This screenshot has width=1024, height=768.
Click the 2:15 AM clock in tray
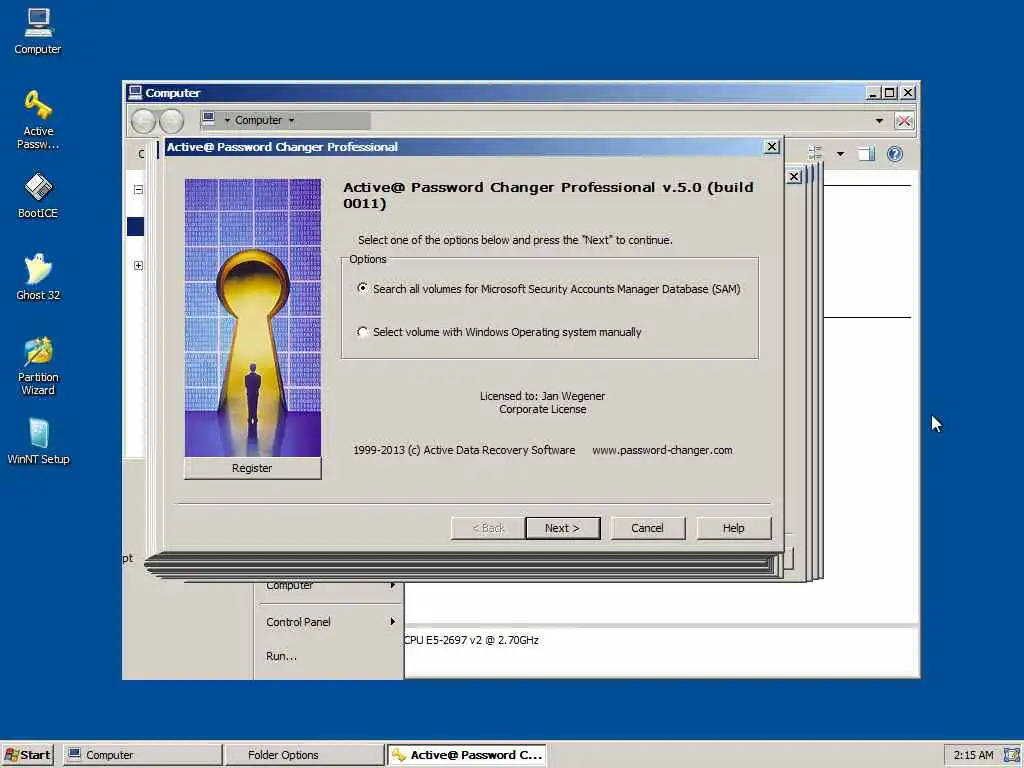(x=973, y=755)
